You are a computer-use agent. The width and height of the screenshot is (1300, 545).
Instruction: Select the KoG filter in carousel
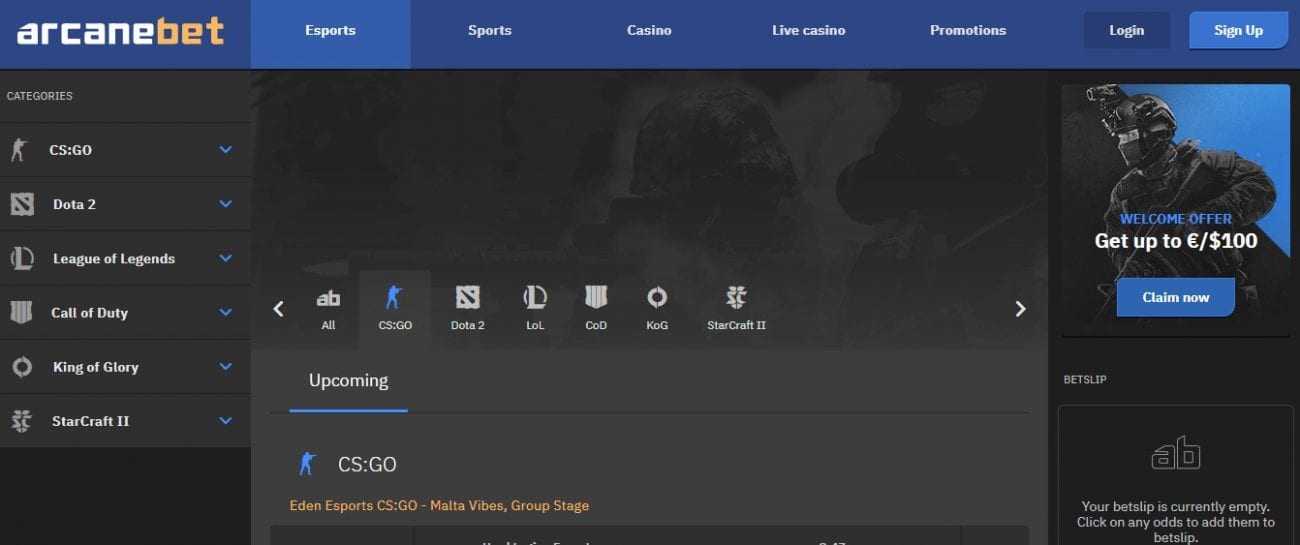pos(657,308)
